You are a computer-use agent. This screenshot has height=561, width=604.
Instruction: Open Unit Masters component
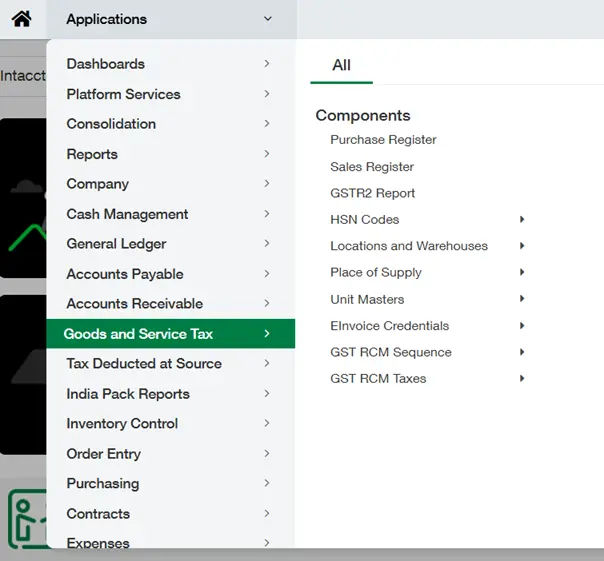point(367,299)
